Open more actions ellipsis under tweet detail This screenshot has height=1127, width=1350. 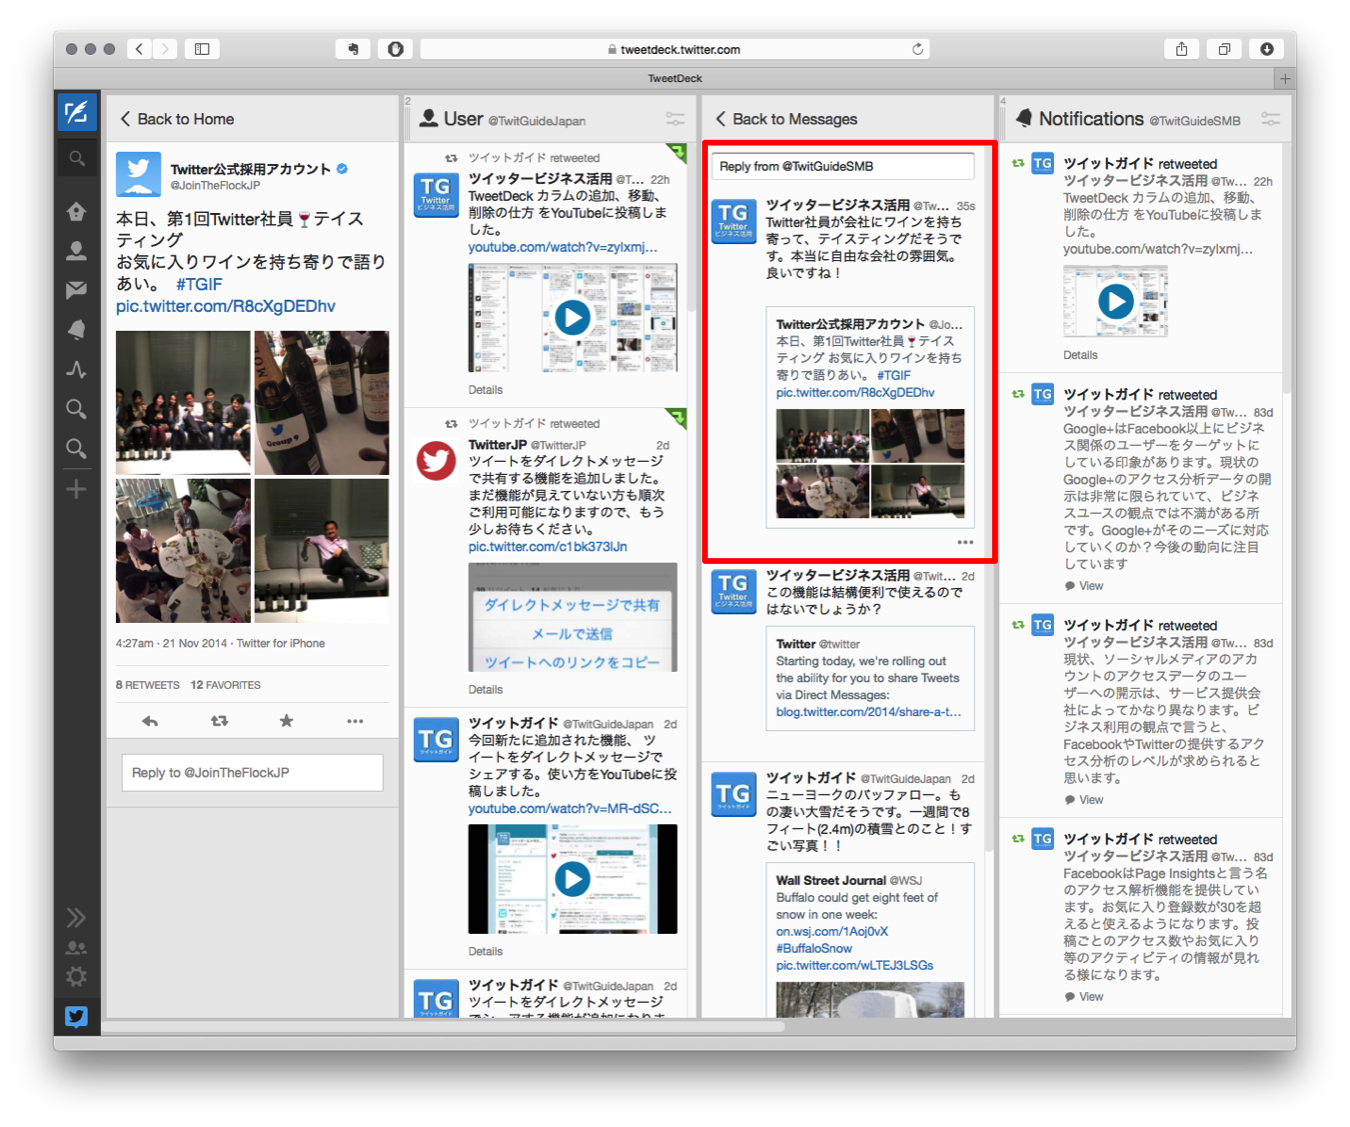tap(355, 721)
